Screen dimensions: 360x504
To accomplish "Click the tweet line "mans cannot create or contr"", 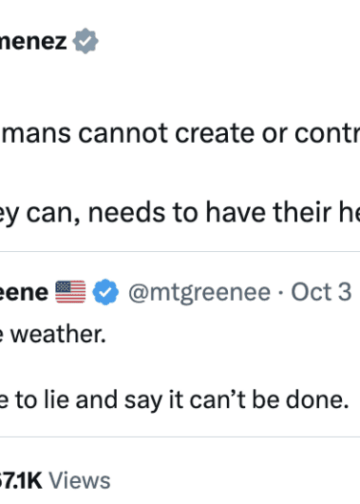I will tap(180, 133).
